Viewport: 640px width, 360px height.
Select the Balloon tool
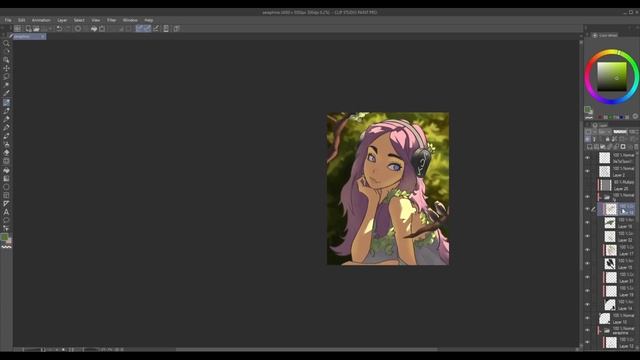pos(6,220)
